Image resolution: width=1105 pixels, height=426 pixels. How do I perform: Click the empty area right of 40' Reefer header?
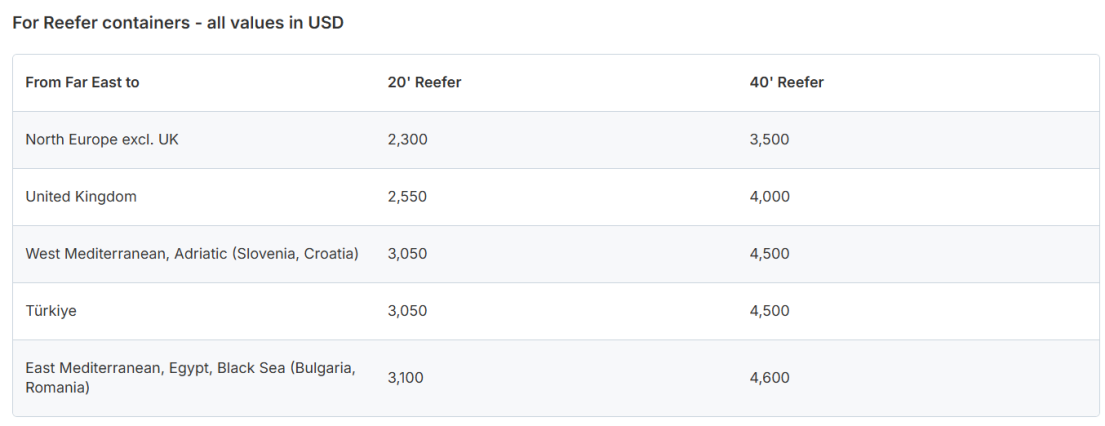(962, 83)
